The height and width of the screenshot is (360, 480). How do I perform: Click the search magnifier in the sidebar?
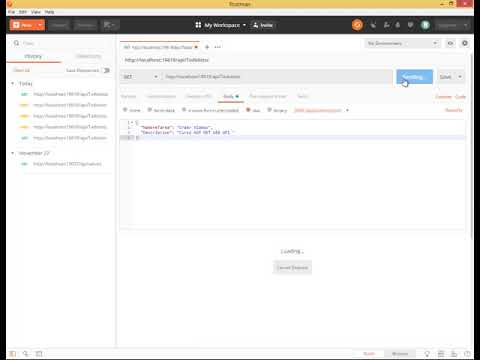coord(16,43)
